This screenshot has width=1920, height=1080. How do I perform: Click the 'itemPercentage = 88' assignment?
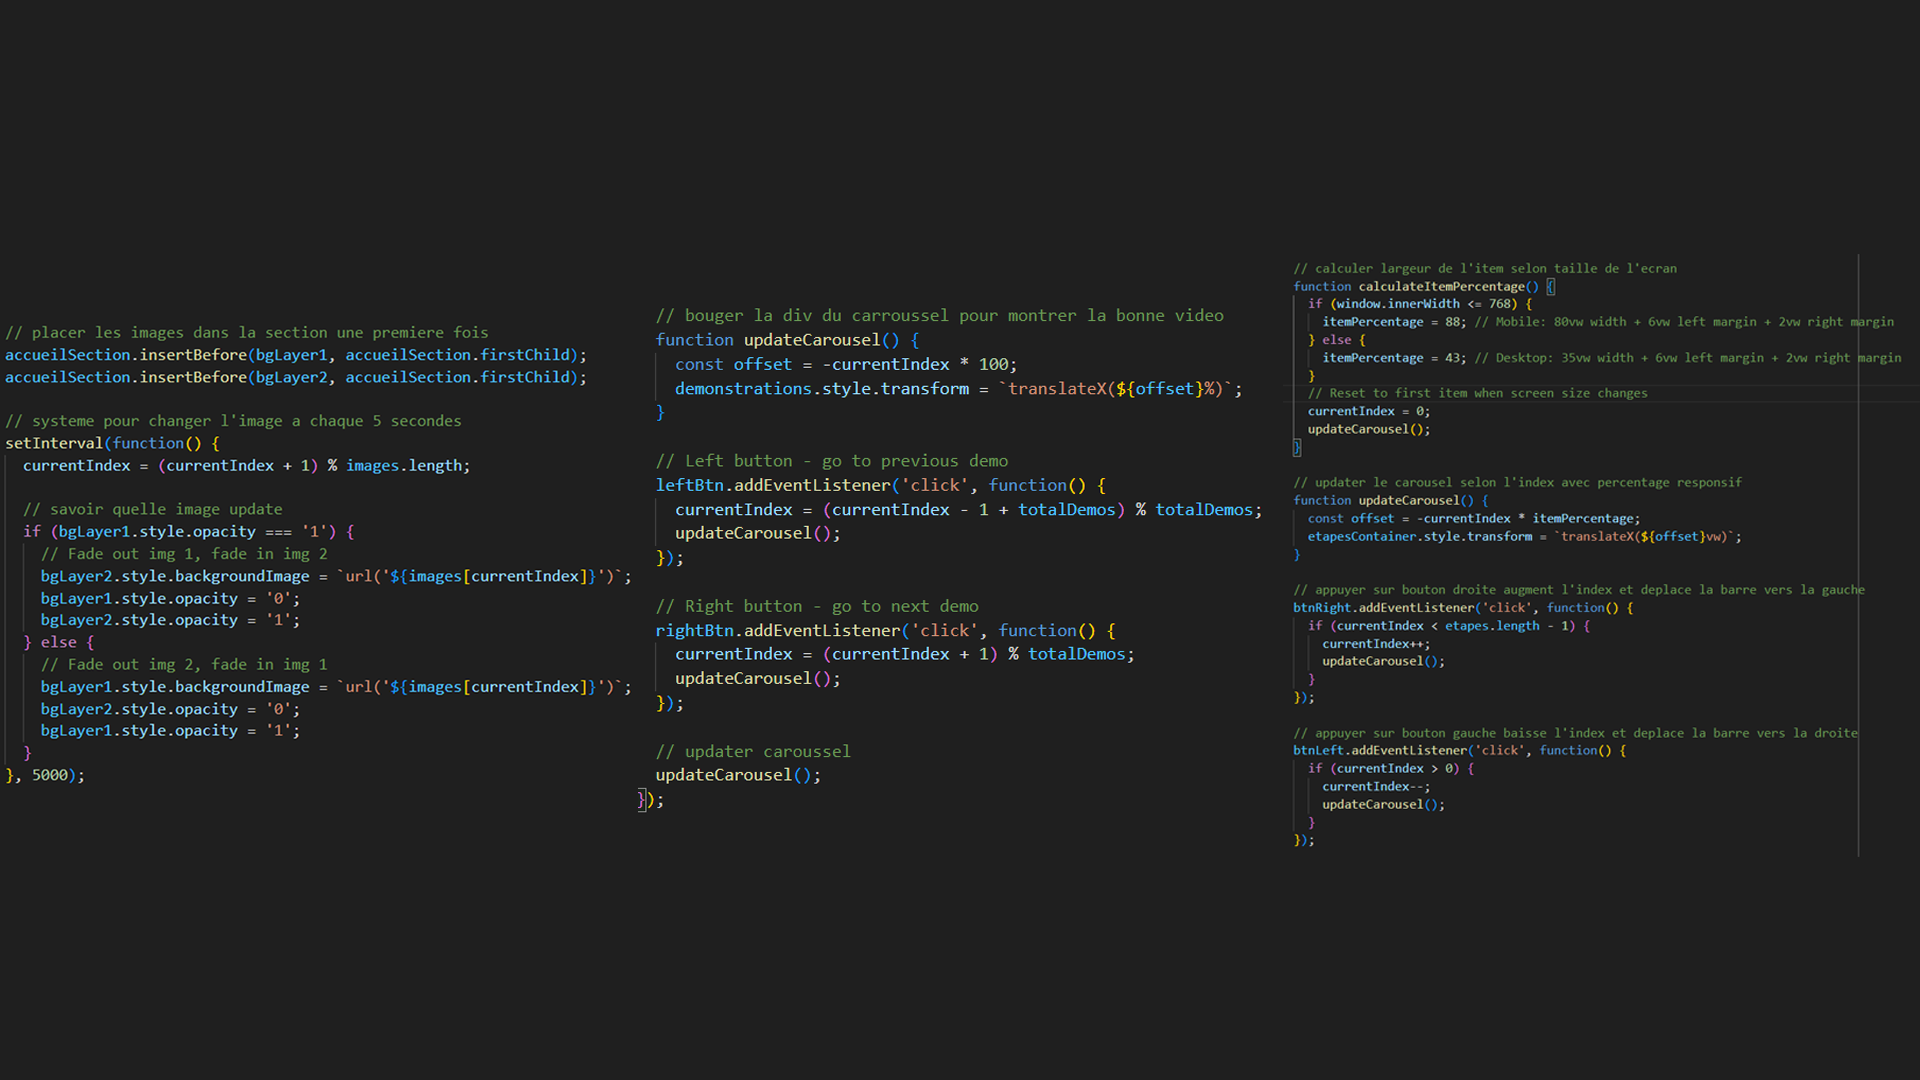[x=1393, y=322]
